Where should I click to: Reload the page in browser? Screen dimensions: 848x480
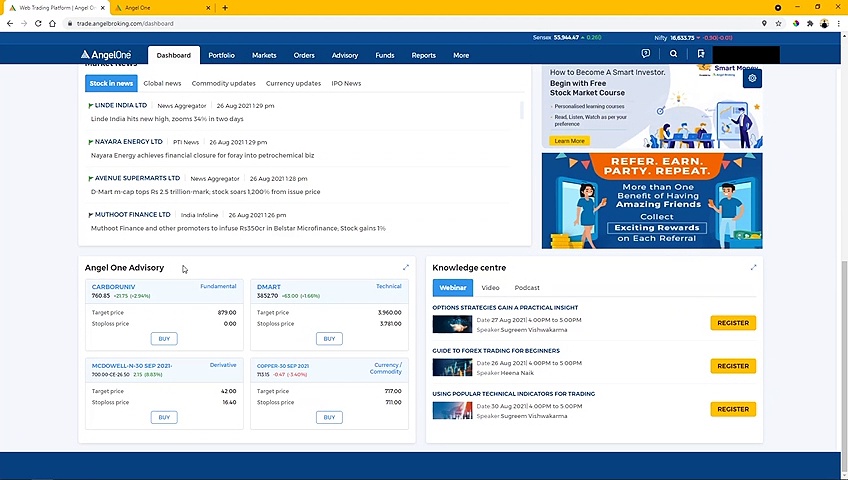(x=38, y=23)
